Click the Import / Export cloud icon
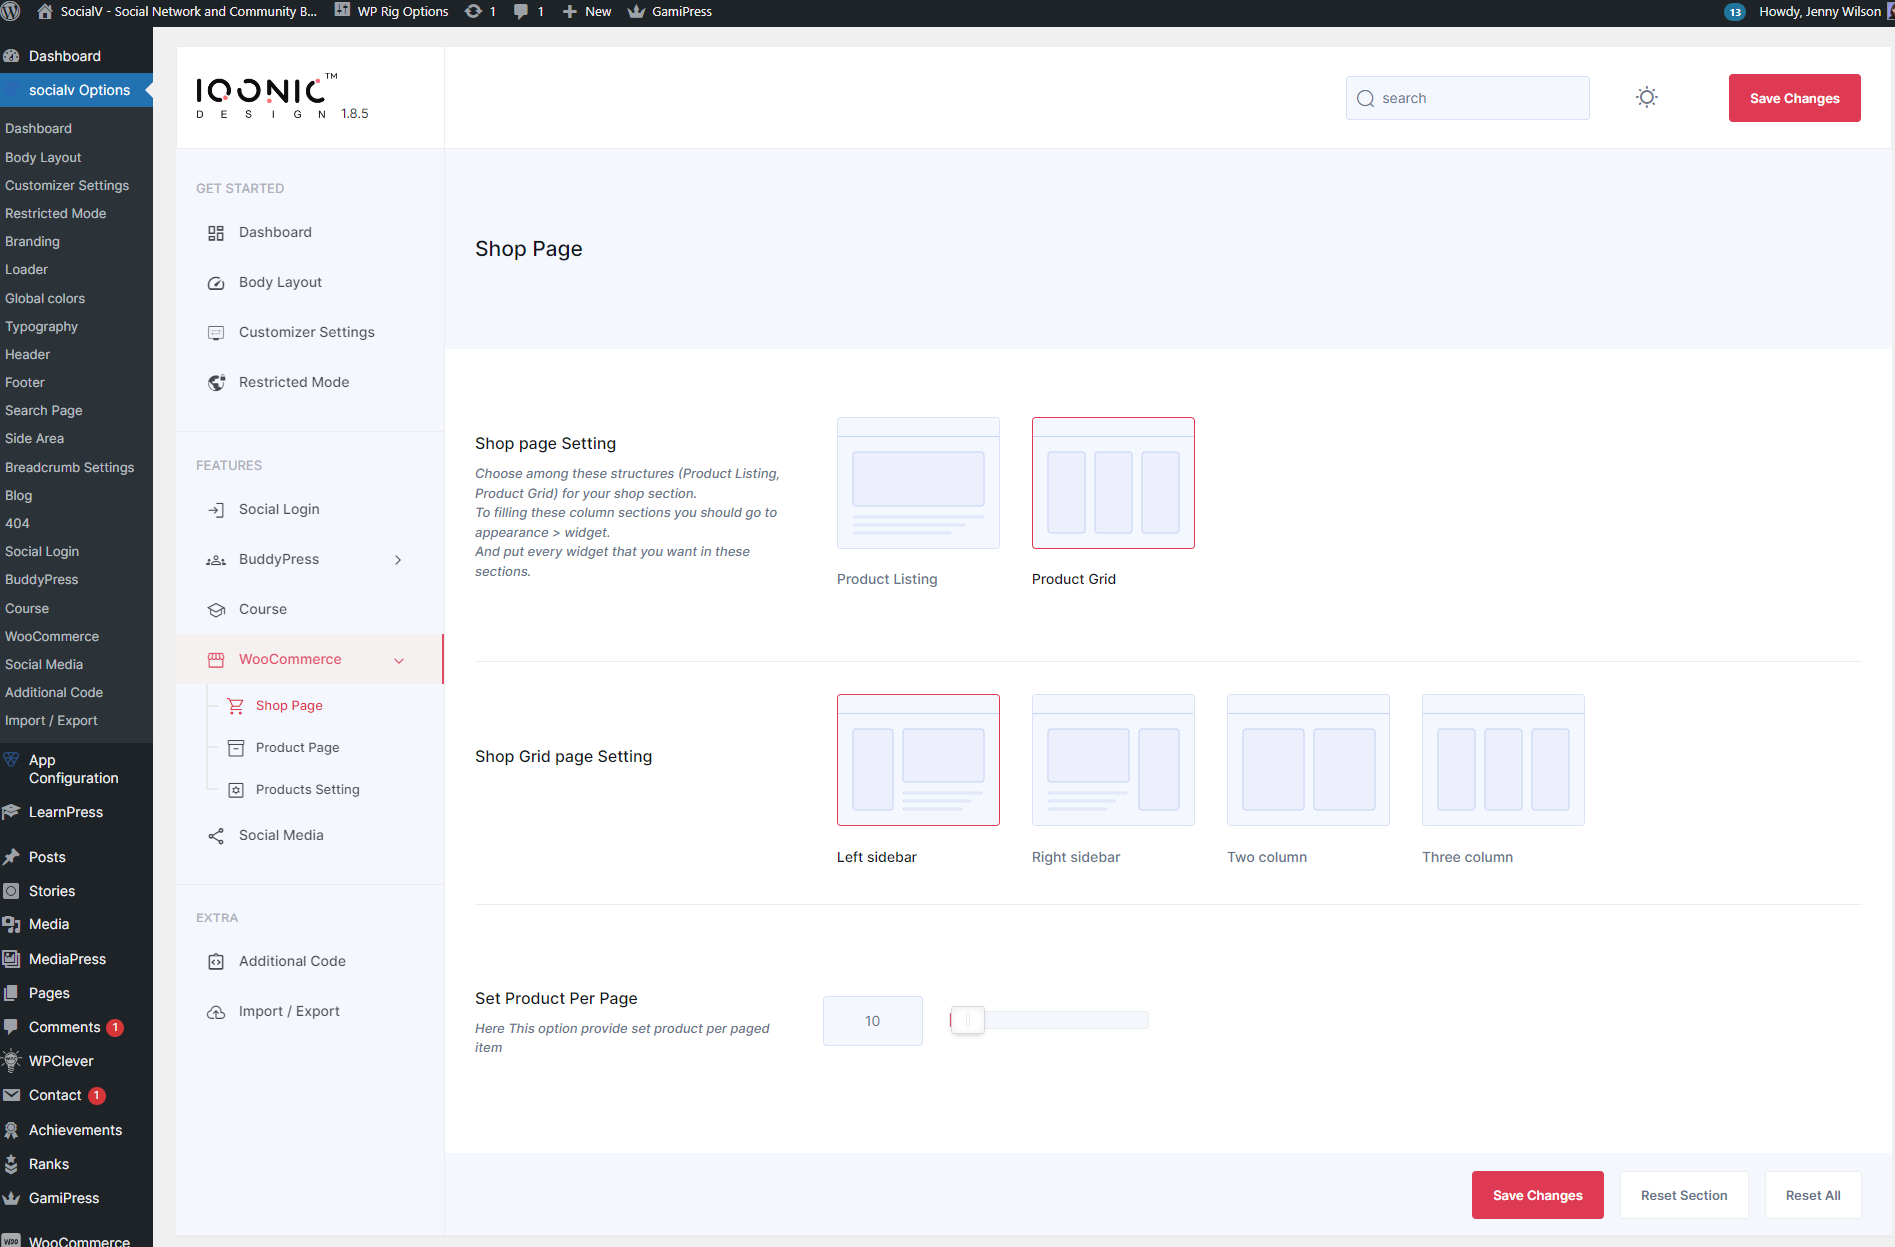This screenshot has width=1895, height=1247. (x=216, y=1012)
